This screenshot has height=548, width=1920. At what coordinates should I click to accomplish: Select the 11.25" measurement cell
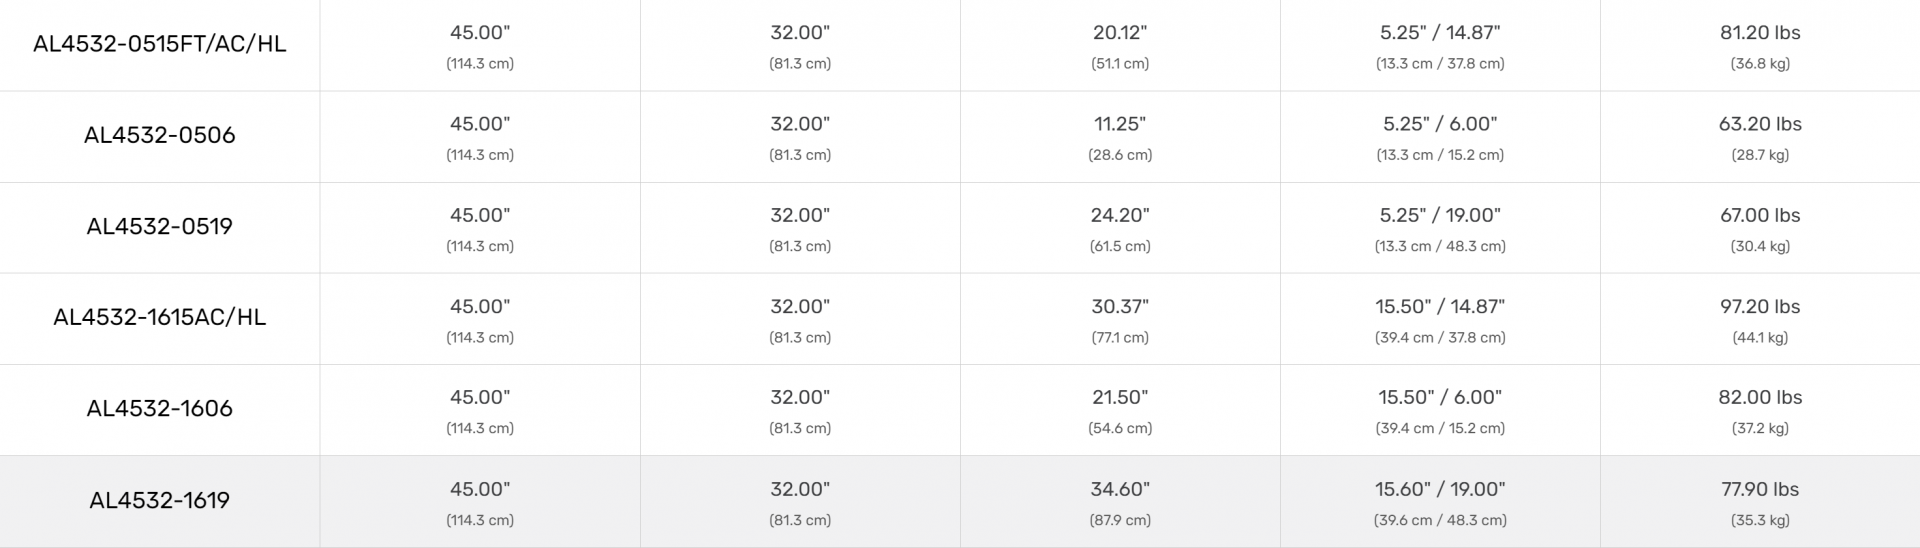pos(1120,124)
